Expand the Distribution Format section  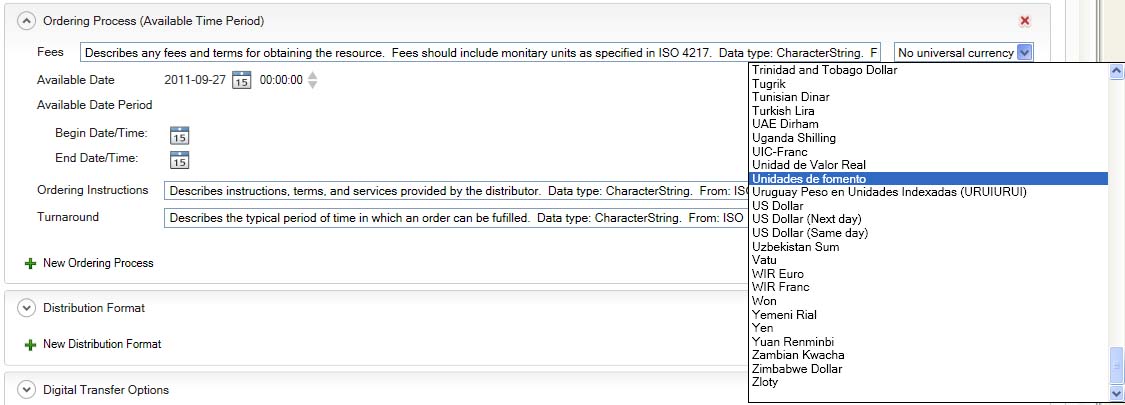tap(27, 308)
